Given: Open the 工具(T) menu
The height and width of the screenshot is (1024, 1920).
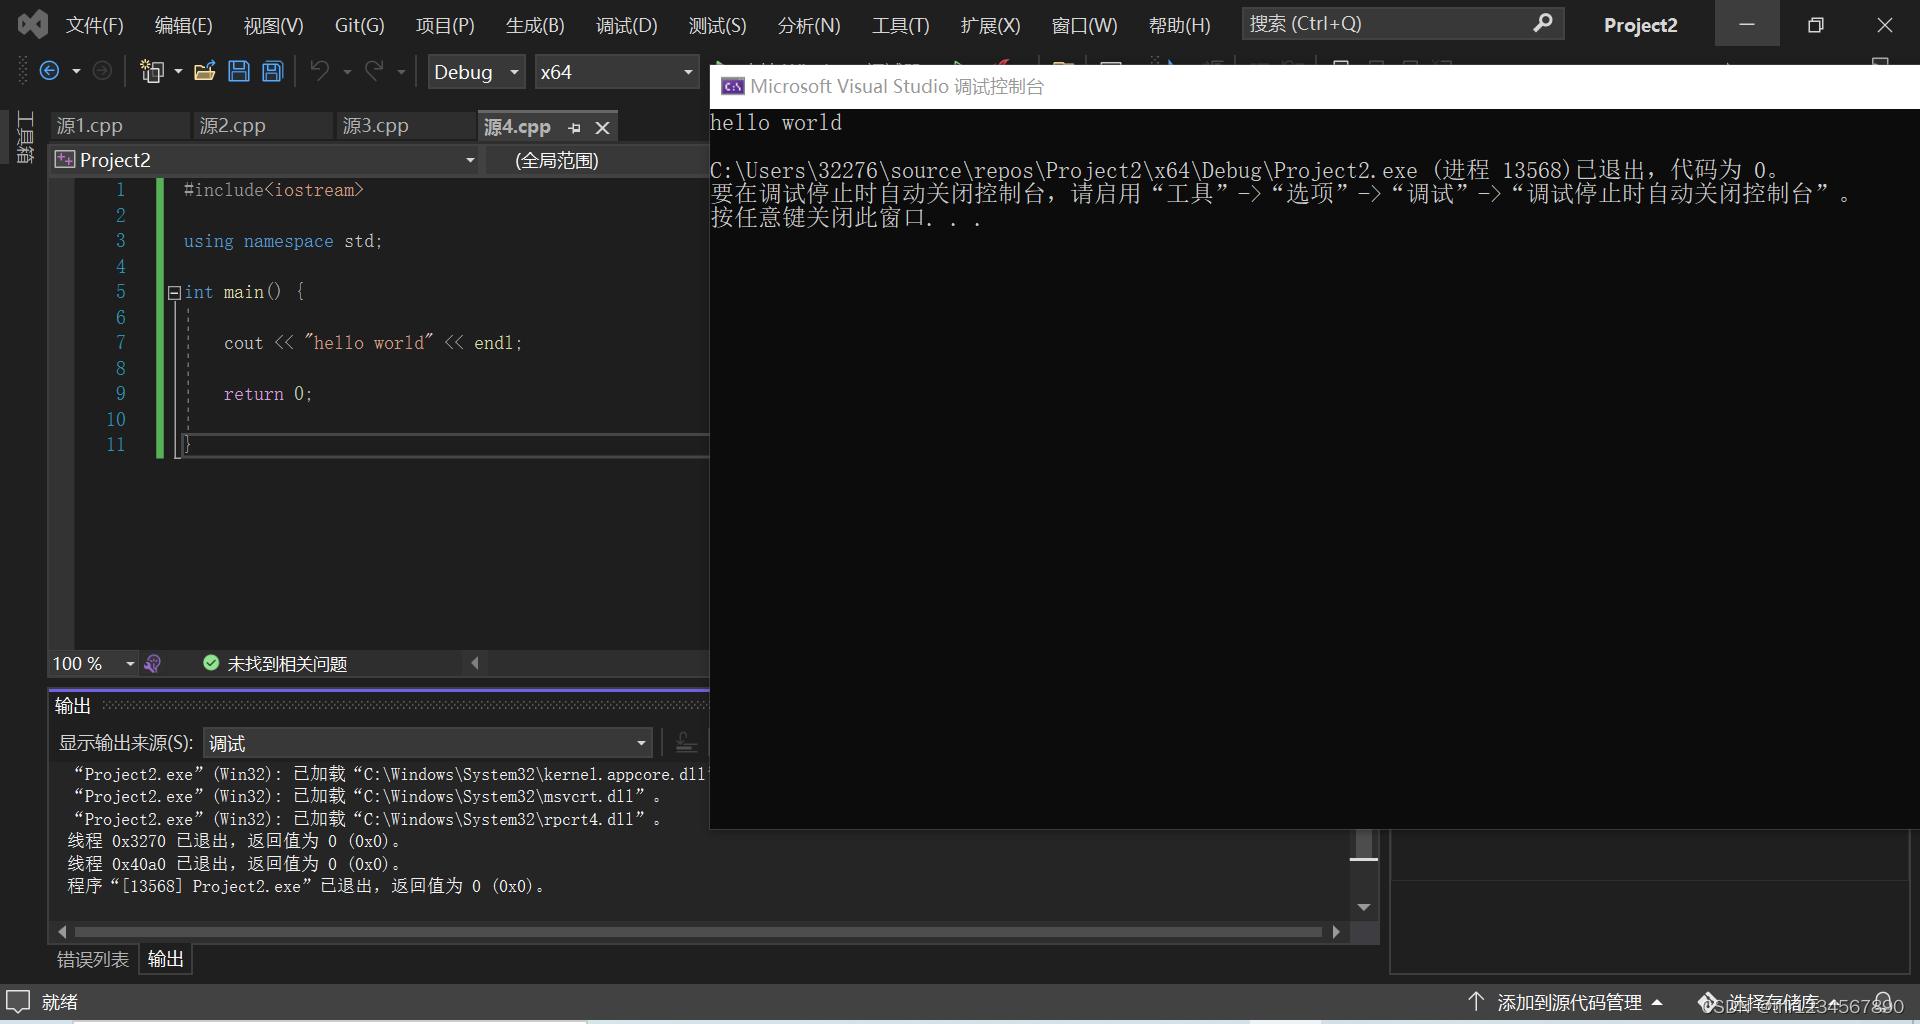Looking at the screenshot, I should pos(900,25).
